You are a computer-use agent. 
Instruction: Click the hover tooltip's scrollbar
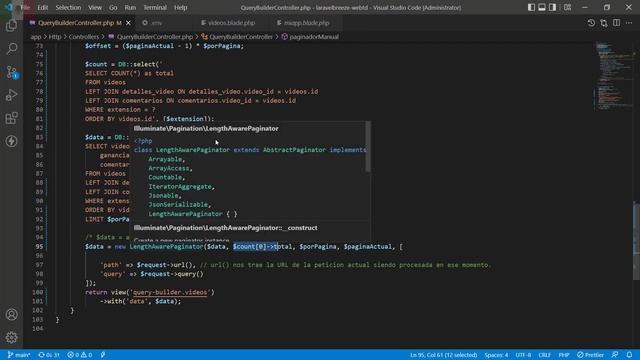click(x=368, y=146)
